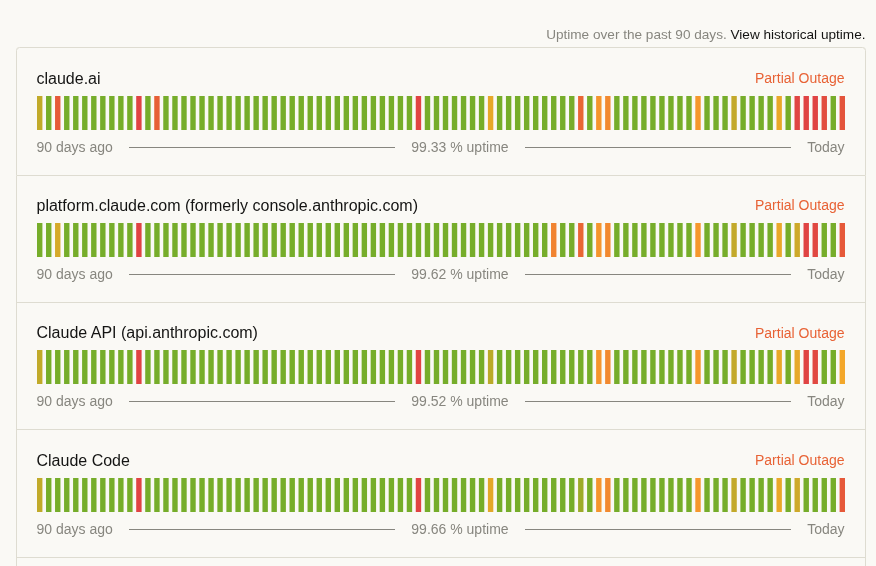
Task: Select today's orange bar in Claude API timeline
Action: [x=842, y=367]
